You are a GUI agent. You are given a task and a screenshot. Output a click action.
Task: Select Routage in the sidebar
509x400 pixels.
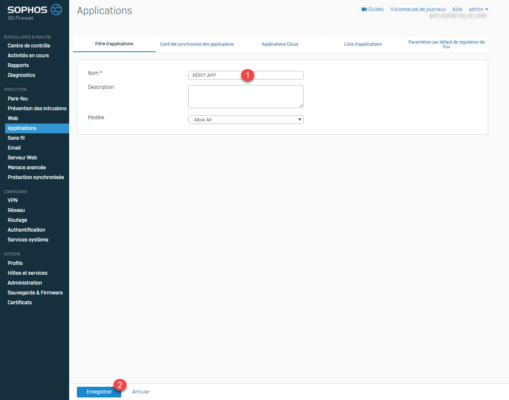coord(17,220)
